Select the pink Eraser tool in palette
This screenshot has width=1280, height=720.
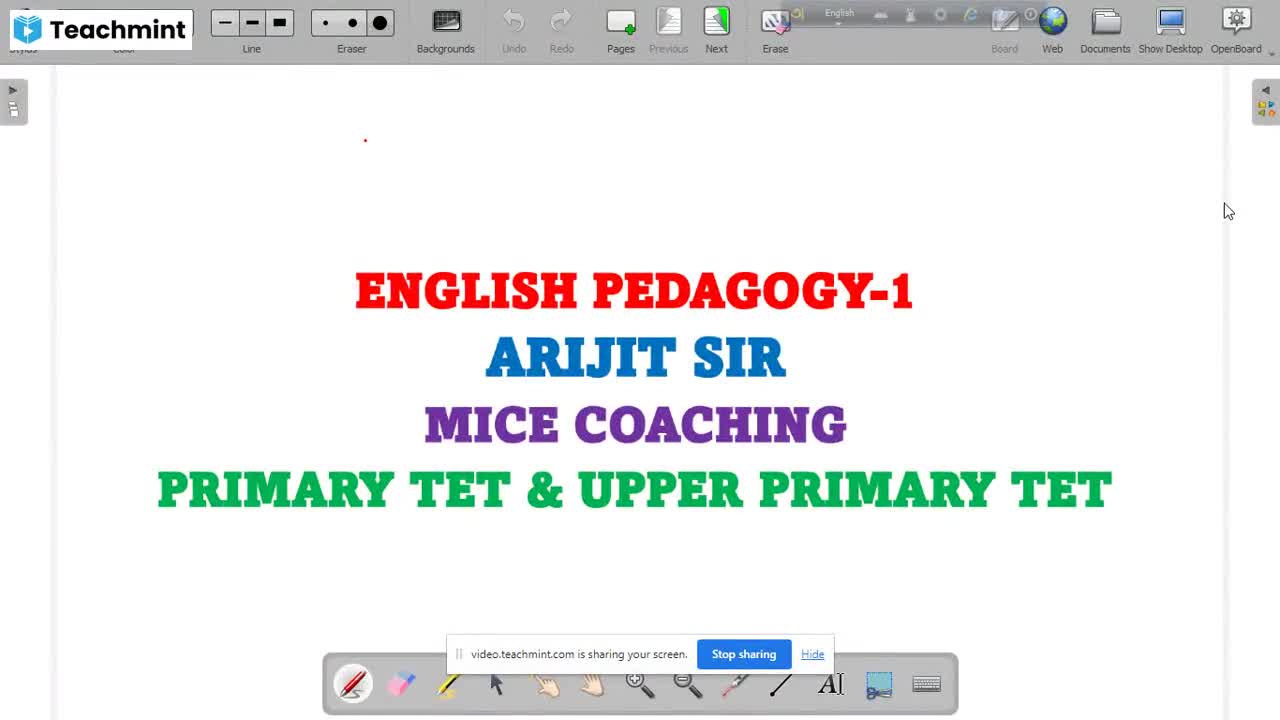[401, 684]
